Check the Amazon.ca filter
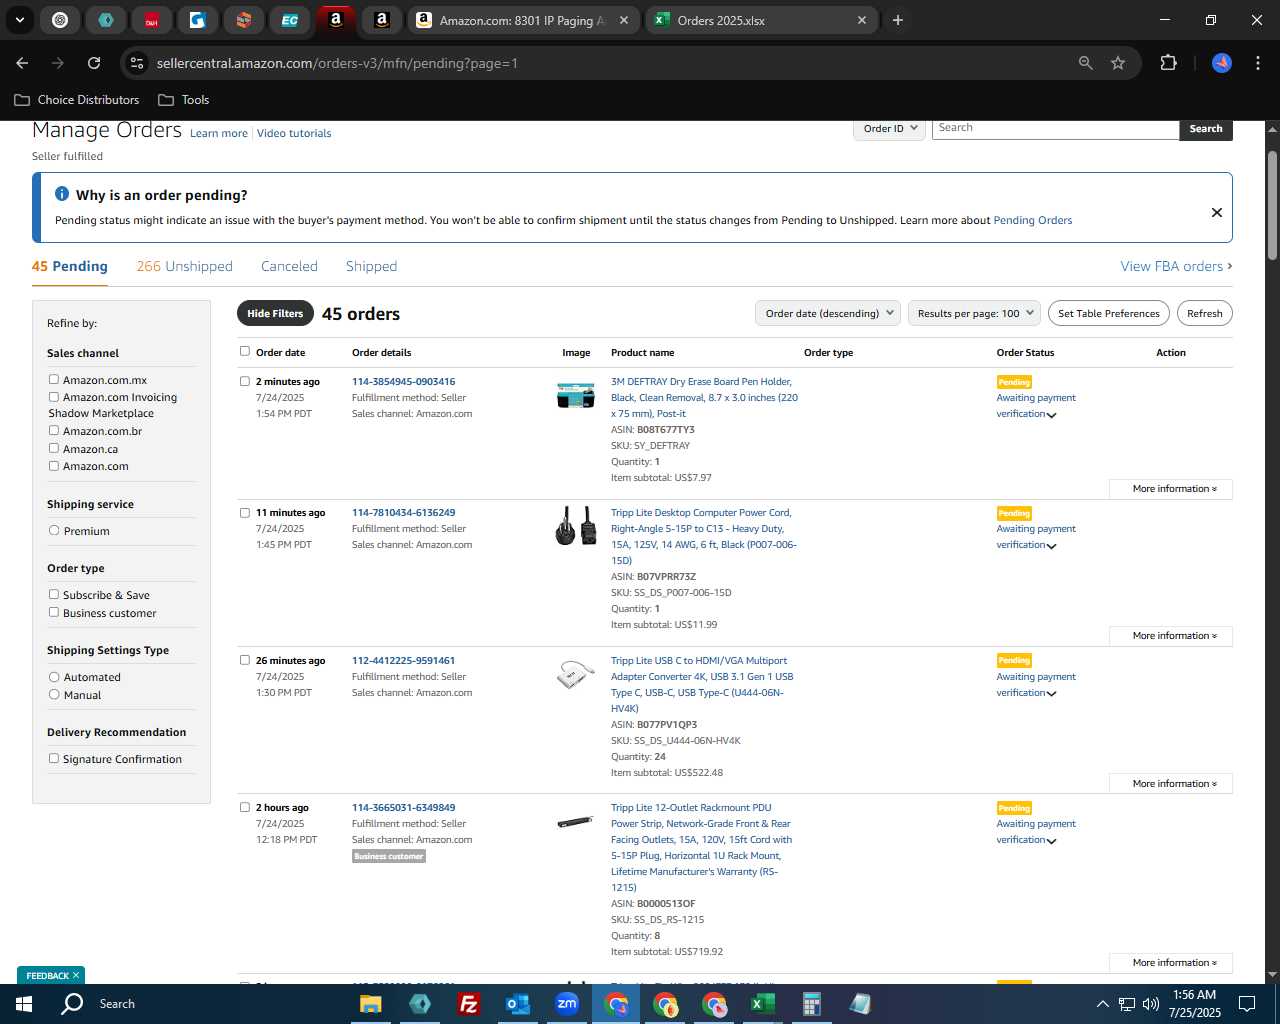 click(54, 448)
